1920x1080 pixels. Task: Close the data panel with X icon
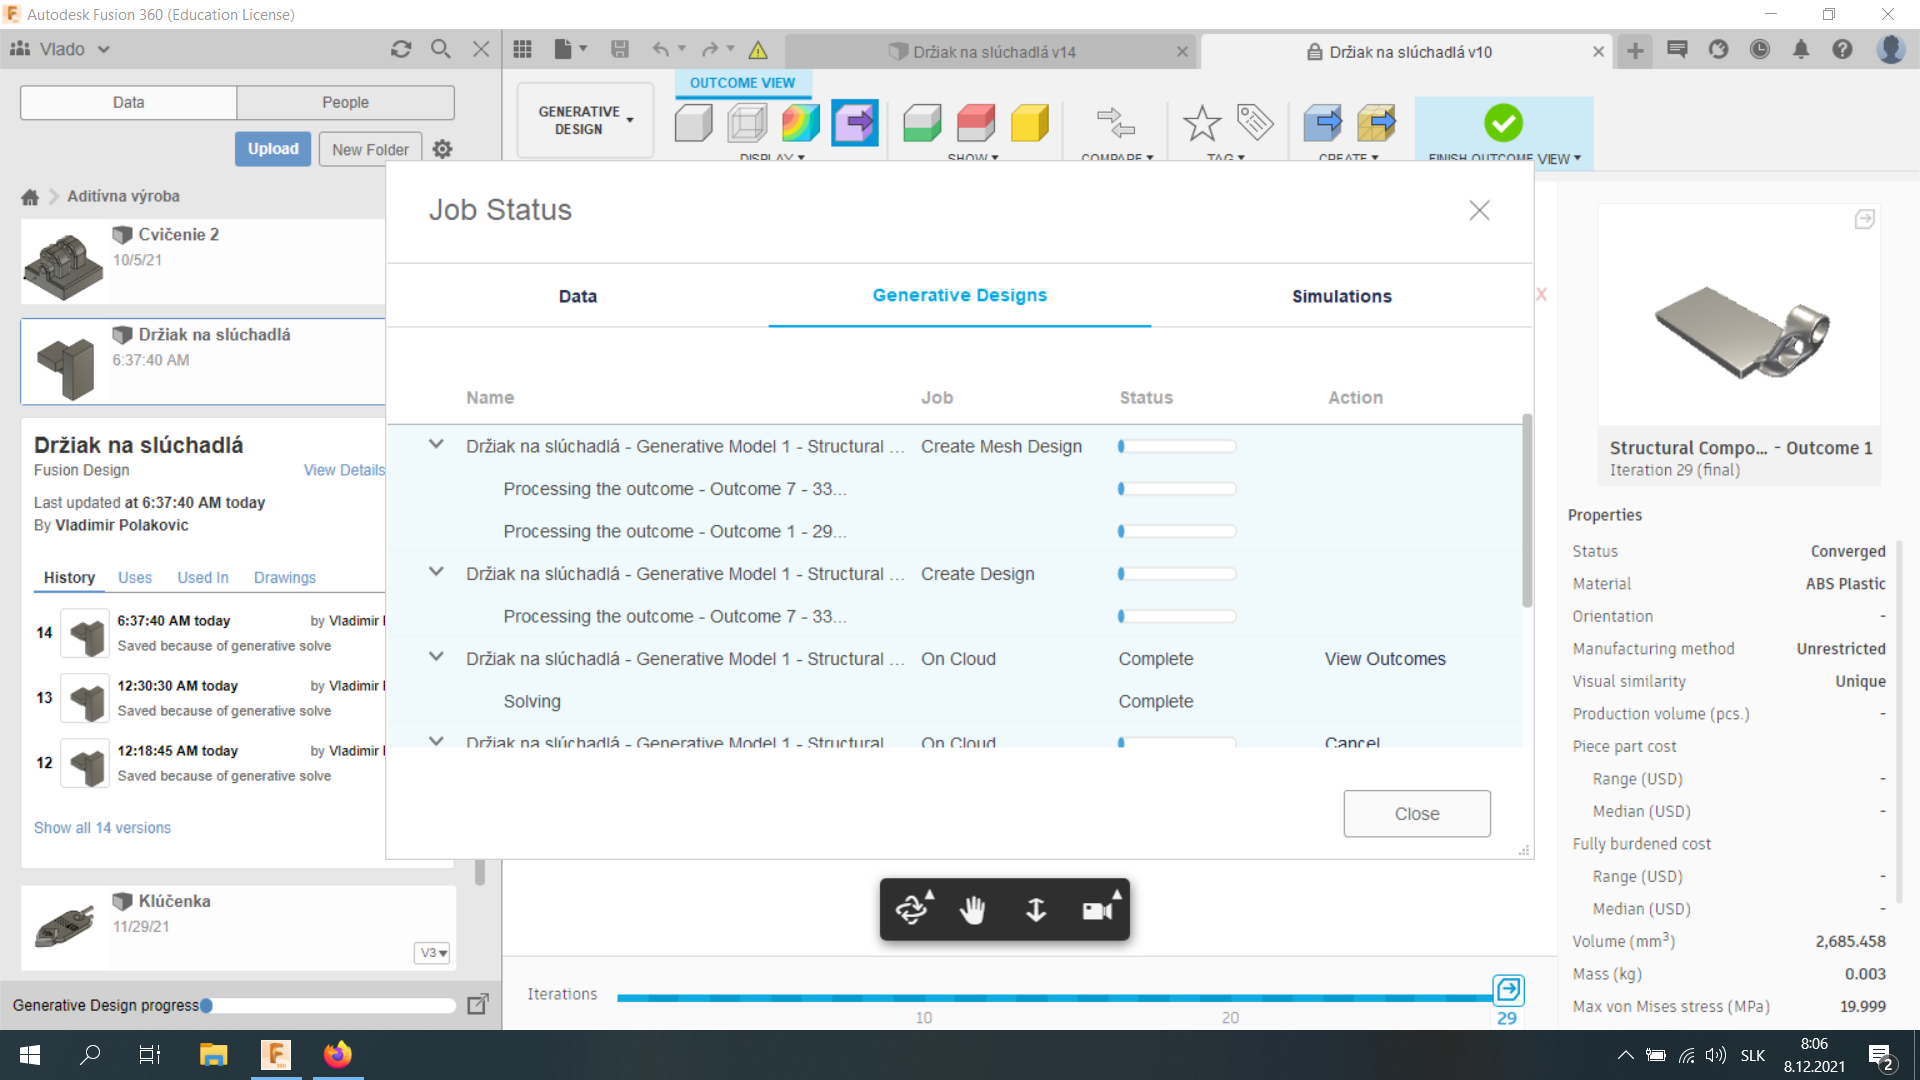[x=481, y=49]
